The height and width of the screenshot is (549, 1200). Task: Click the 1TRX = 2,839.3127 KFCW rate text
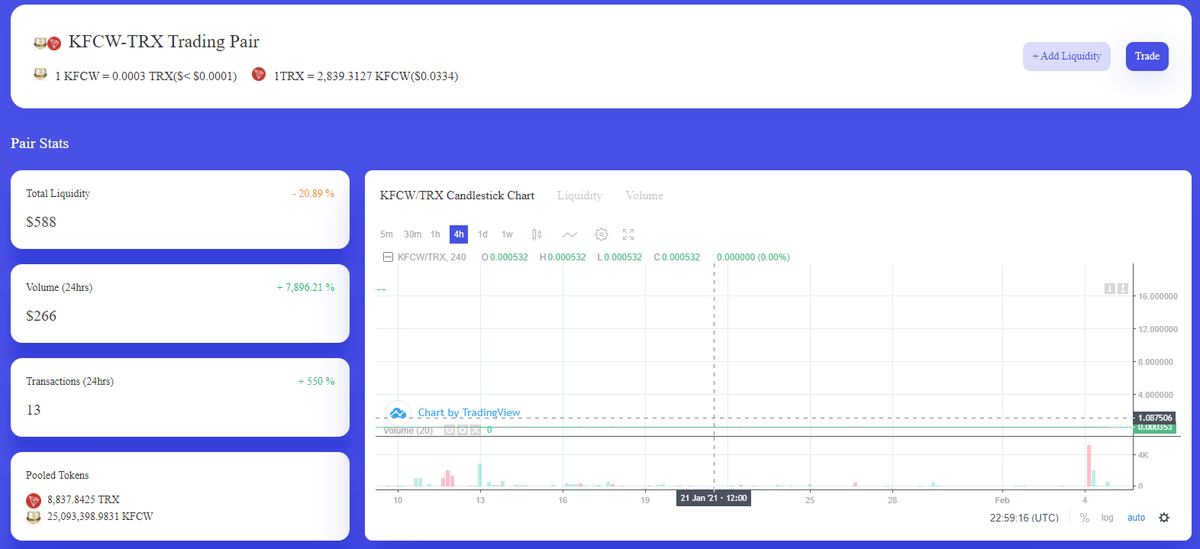click(x=365, y=75)
